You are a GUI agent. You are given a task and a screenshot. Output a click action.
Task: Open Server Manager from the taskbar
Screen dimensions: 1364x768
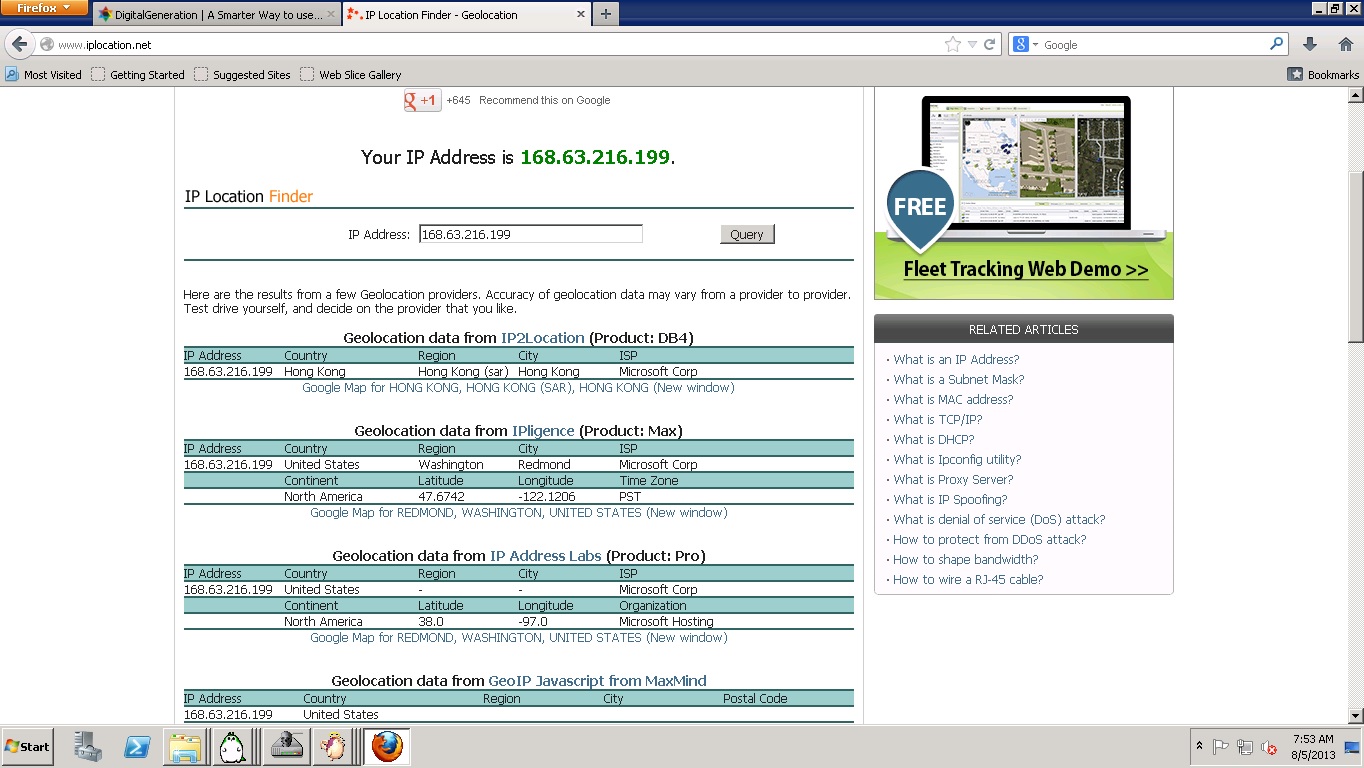pyautogui.click(x=88, y=746)
